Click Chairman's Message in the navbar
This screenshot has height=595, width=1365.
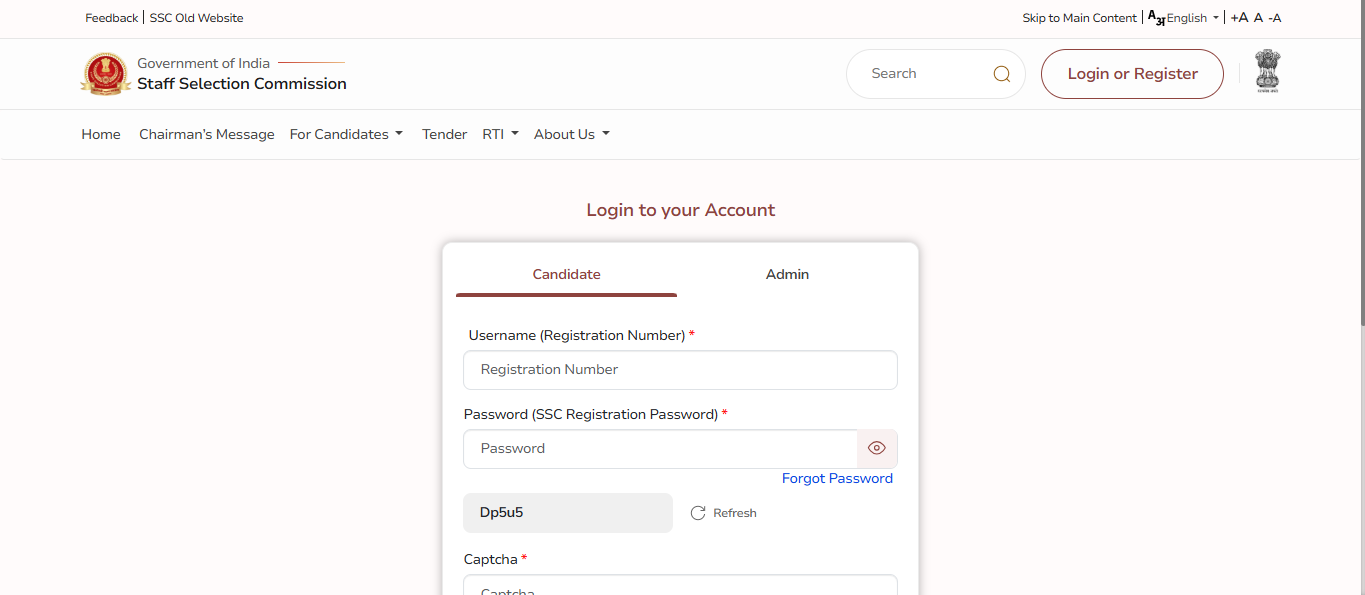coord(206,134)
